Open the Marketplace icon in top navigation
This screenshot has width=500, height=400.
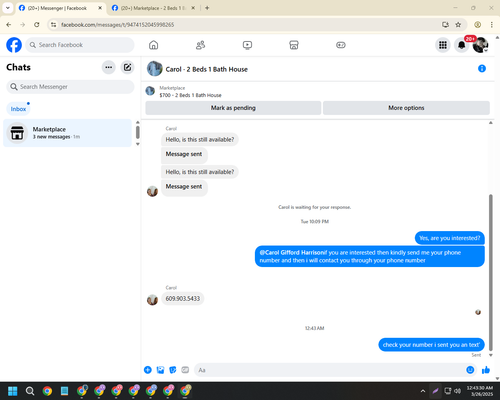coord(294,45)
